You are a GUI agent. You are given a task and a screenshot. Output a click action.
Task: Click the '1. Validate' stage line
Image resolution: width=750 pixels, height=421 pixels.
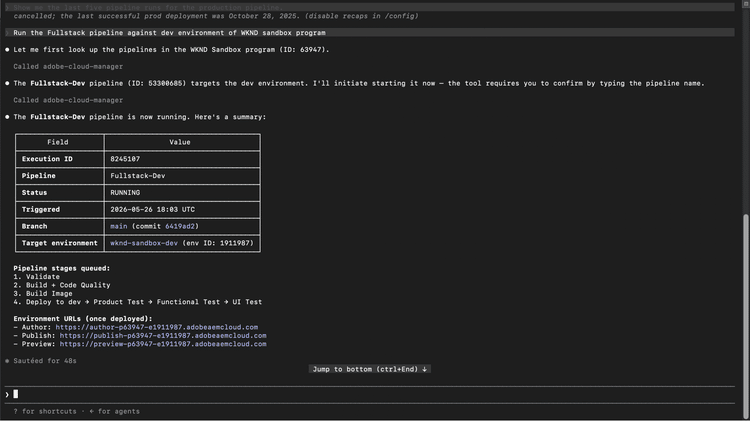pyautogui.click(x=36, y=277)
